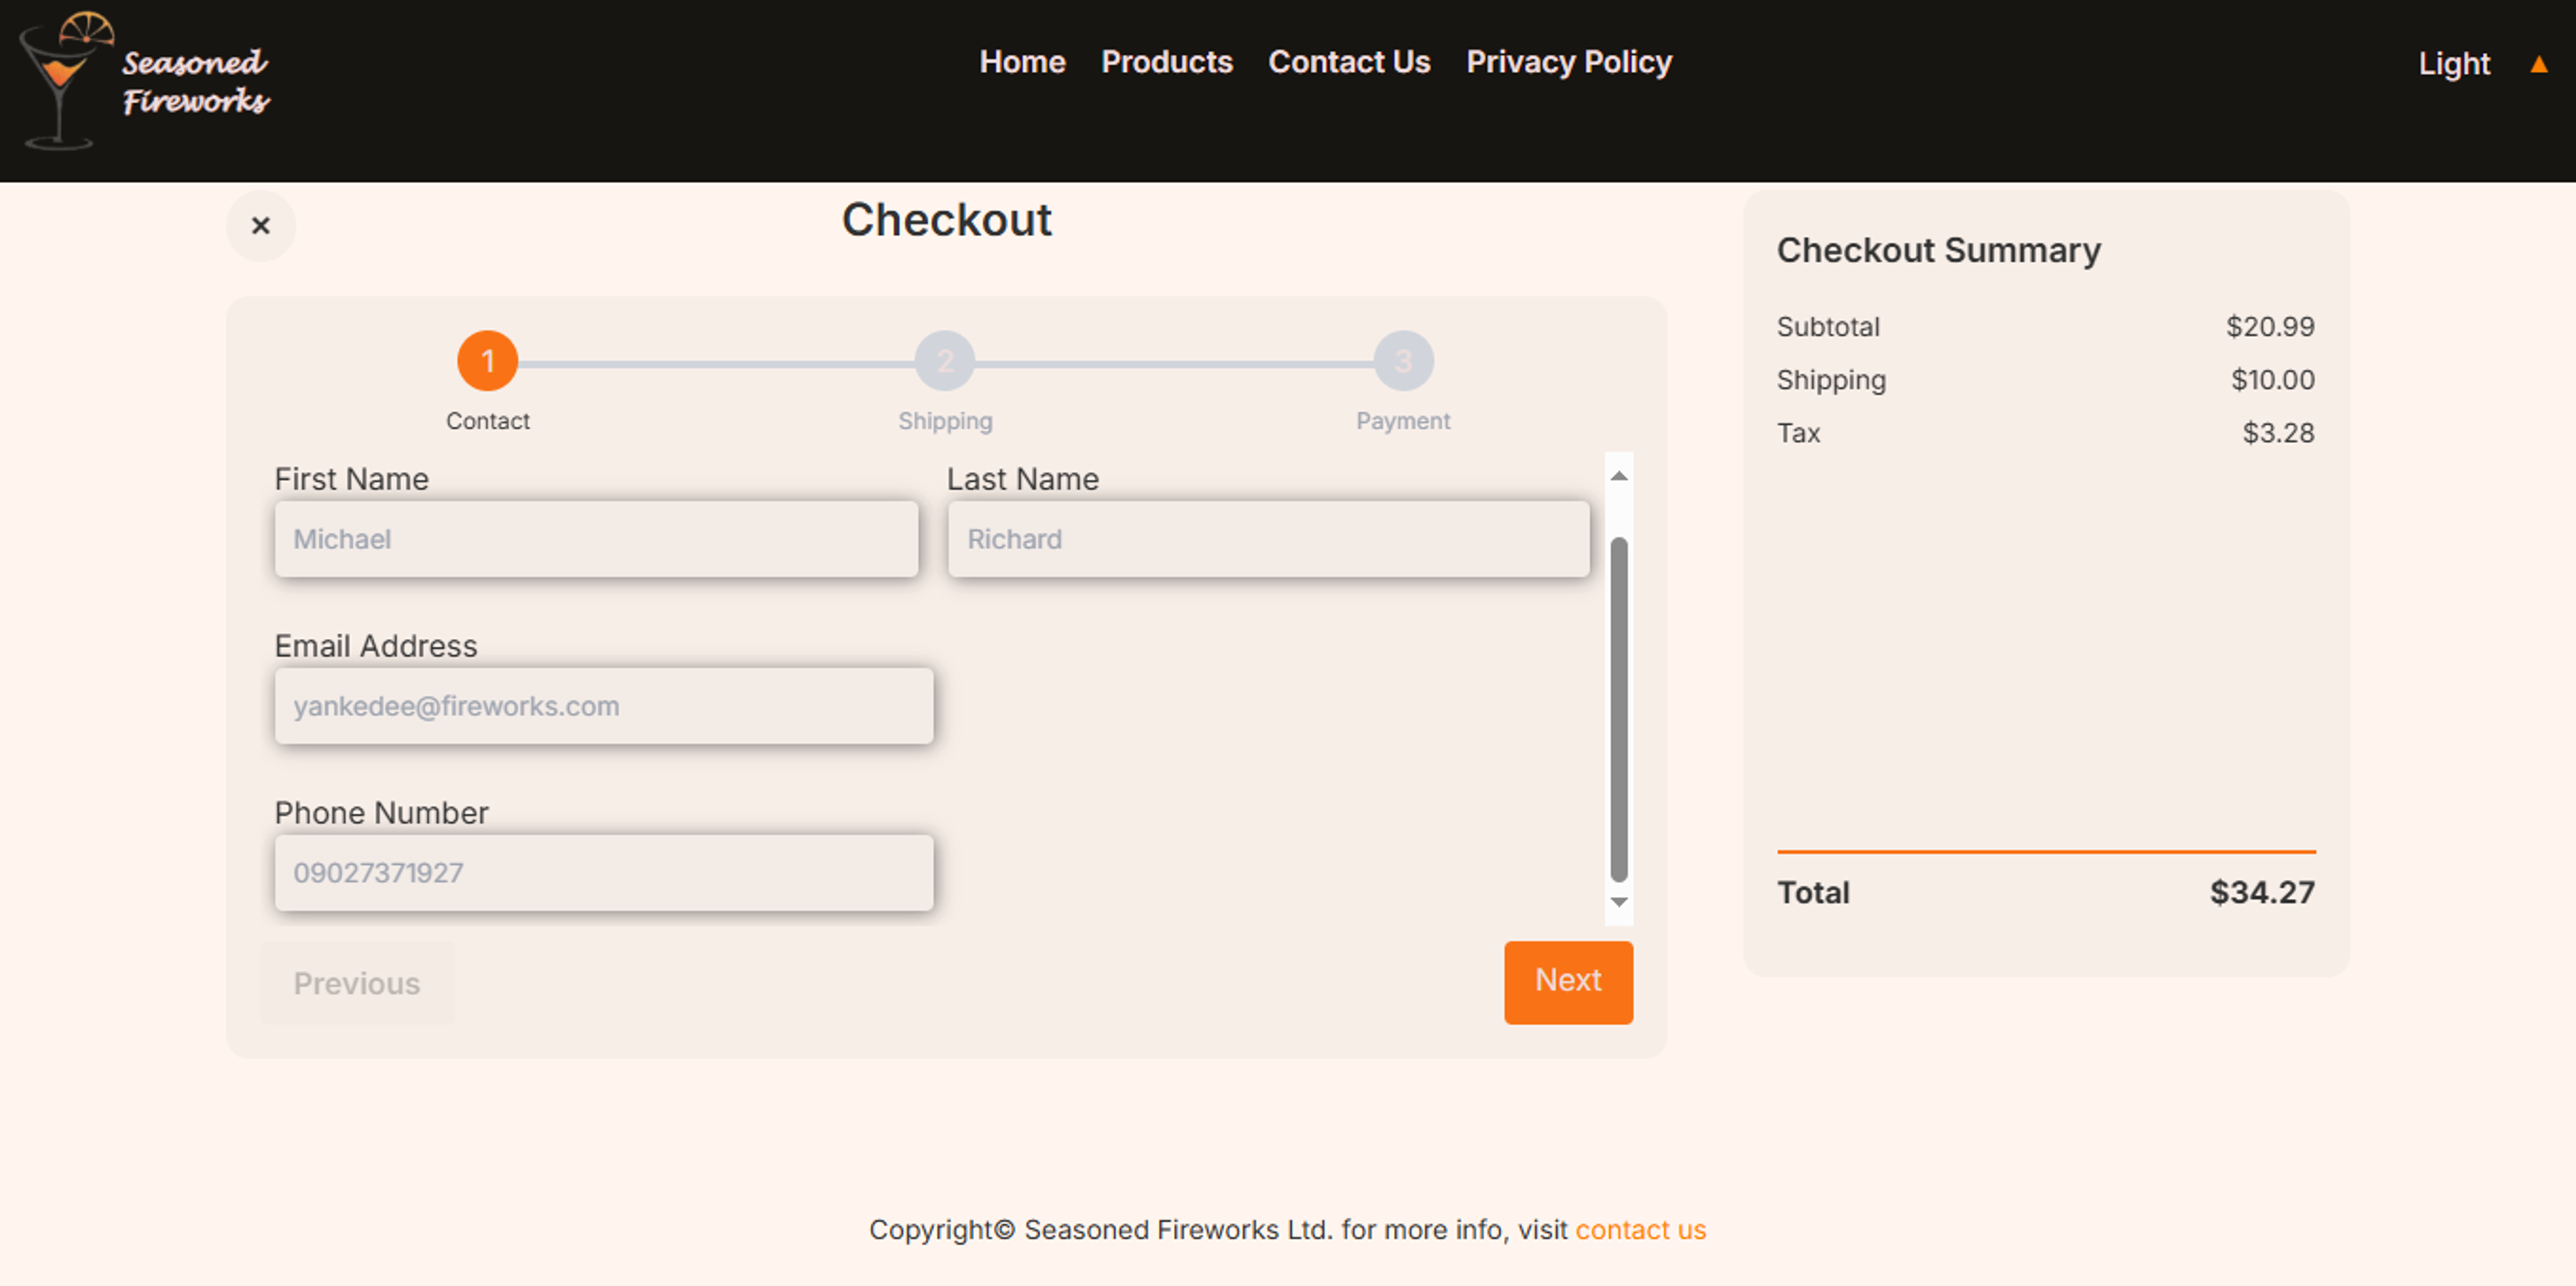This screenshot has height=1286, width=2576.
Task: Click the Checkout Summary heading
Action: [1938, 250]
